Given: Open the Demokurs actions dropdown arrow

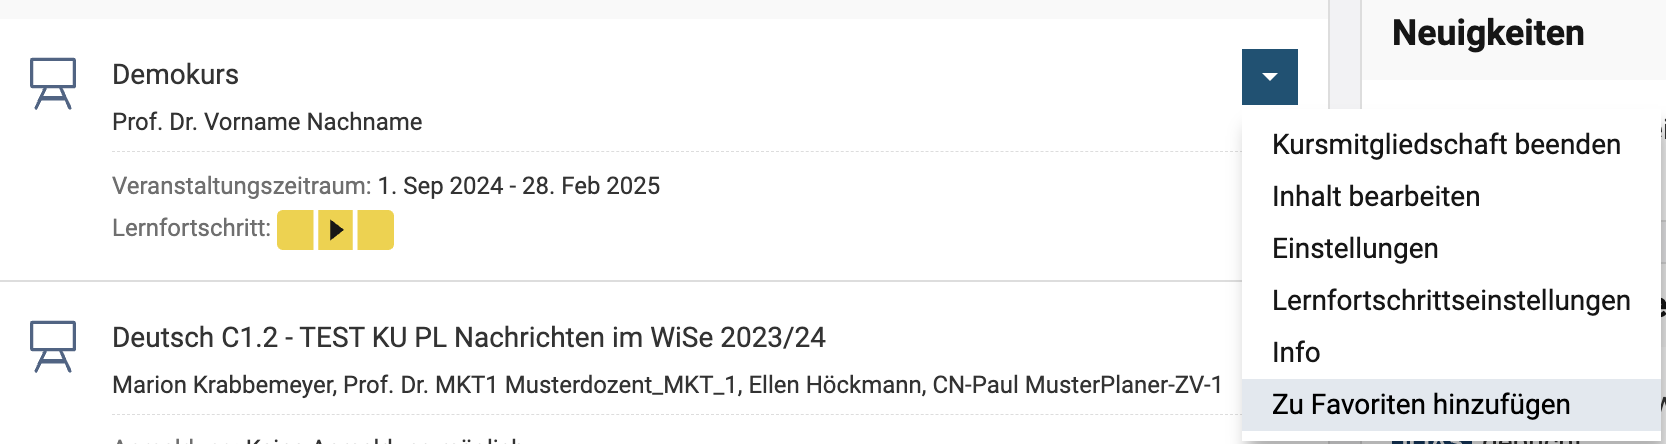Looking at the screenshot, I should pyautogui.click(x=1269, y=77).
